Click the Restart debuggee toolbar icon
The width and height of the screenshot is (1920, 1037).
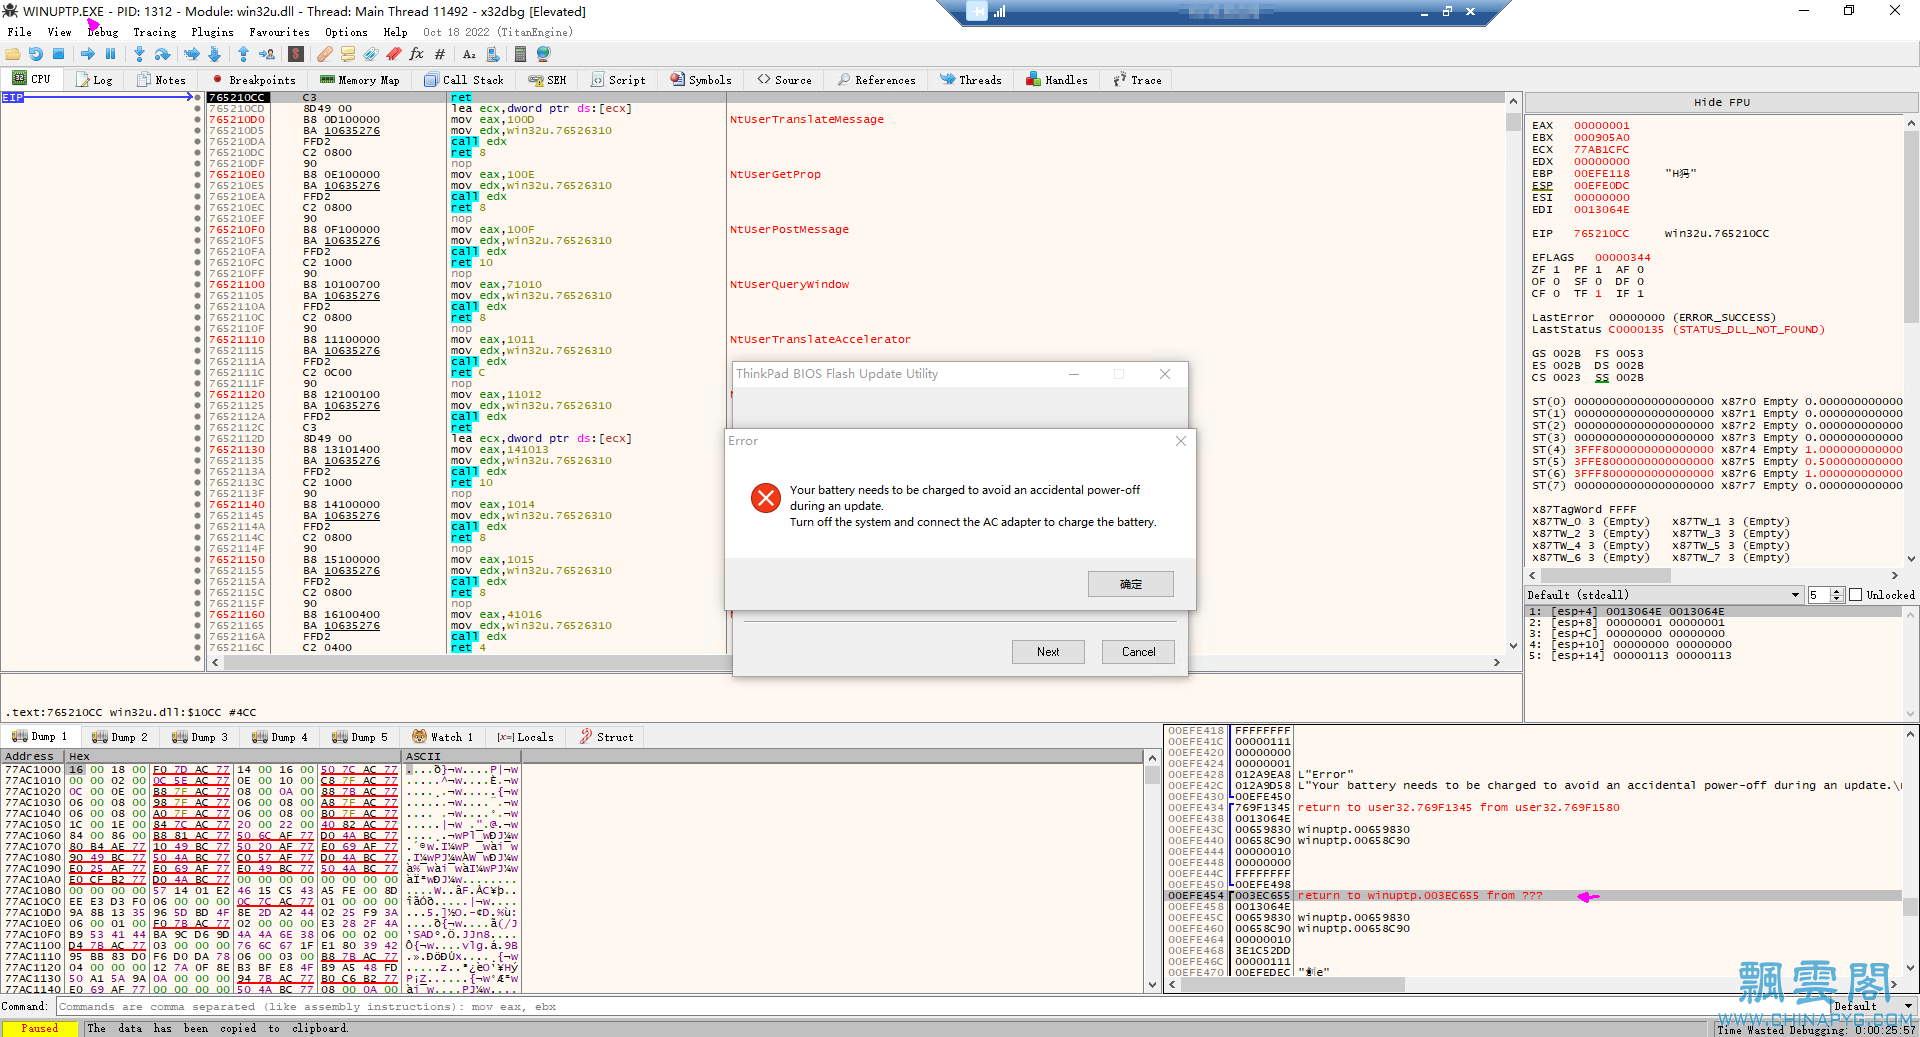point(36,54)
